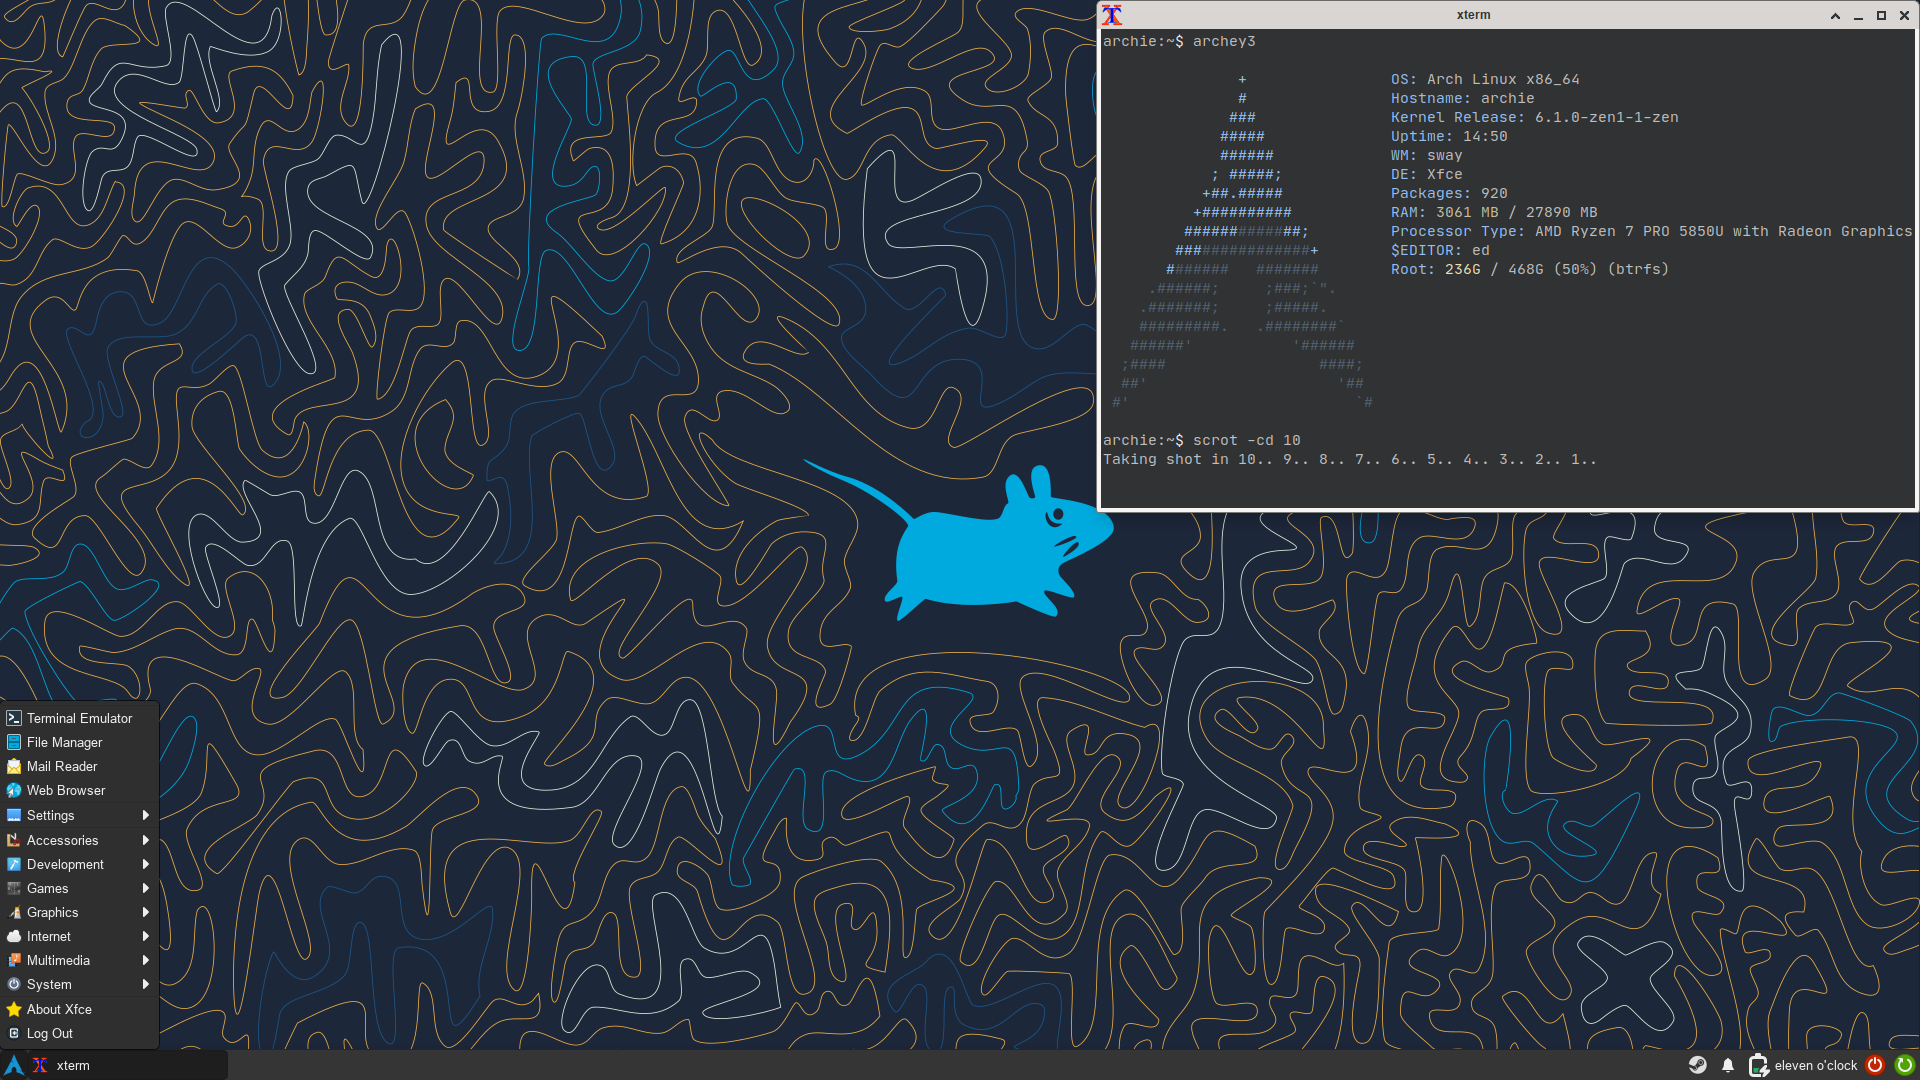
Task: Click the Kernel Release 6.1.0-zen1-1-zen line
Action: tap(1534, 117)
